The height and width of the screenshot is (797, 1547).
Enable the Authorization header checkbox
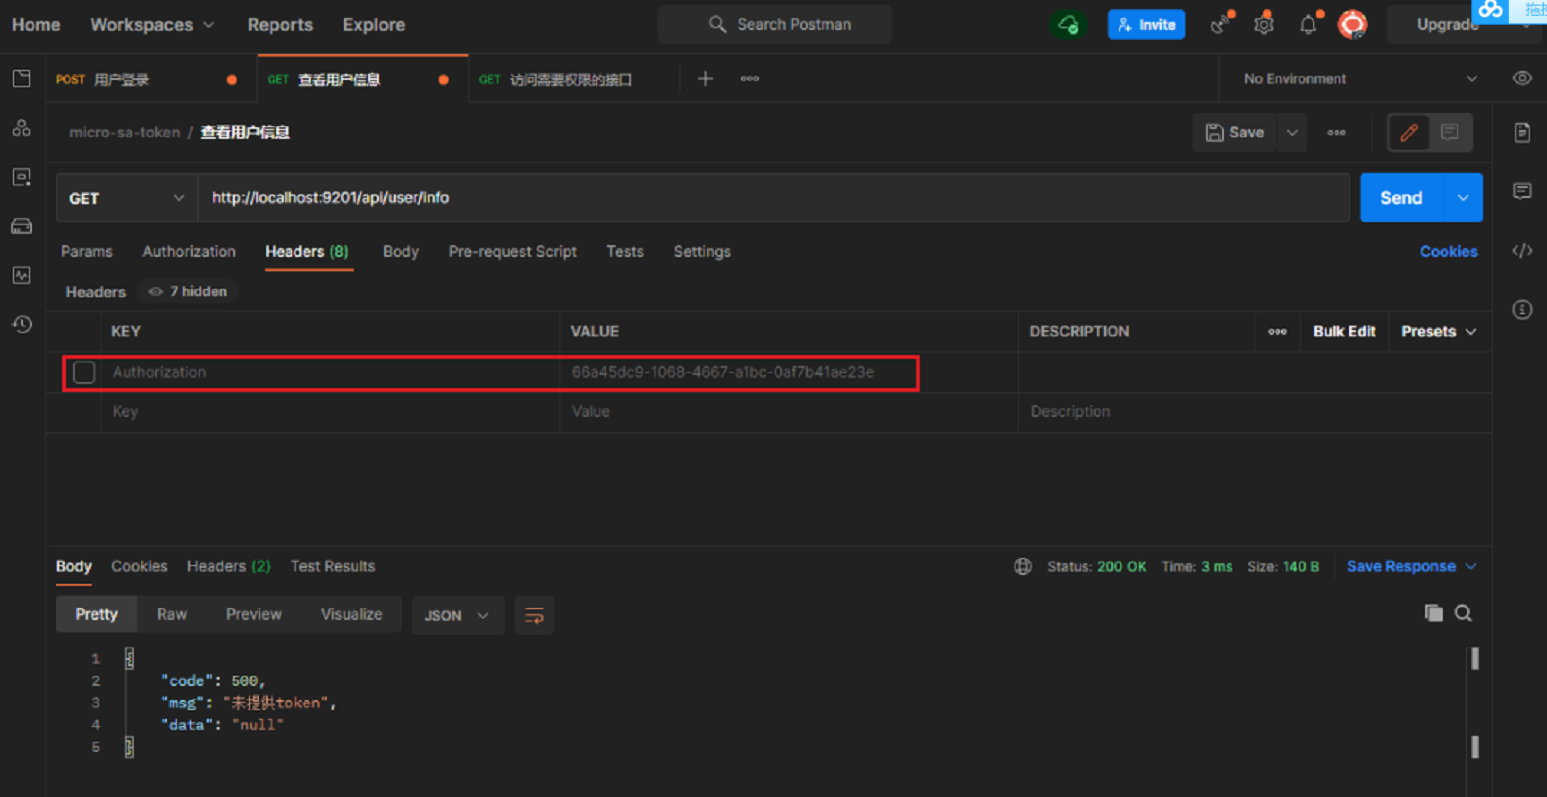click(84, 372)
